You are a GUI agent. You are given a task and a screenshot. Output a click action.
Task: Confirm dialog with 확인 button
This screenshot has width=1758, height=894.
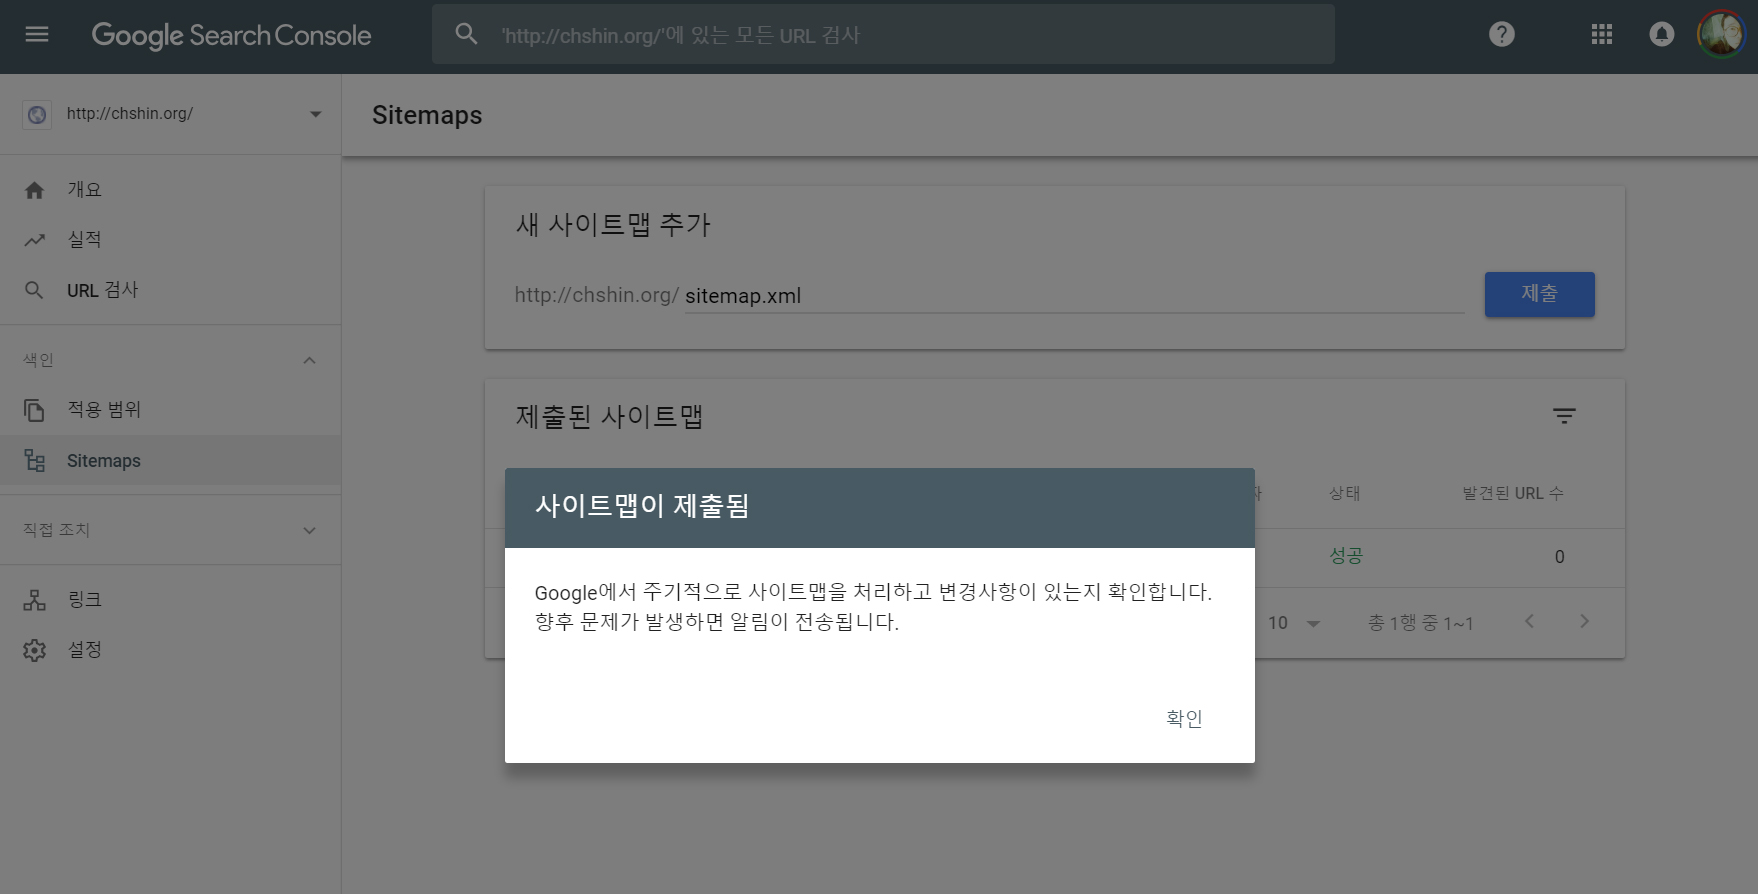pyautogui.click(x=1184, y=718)
